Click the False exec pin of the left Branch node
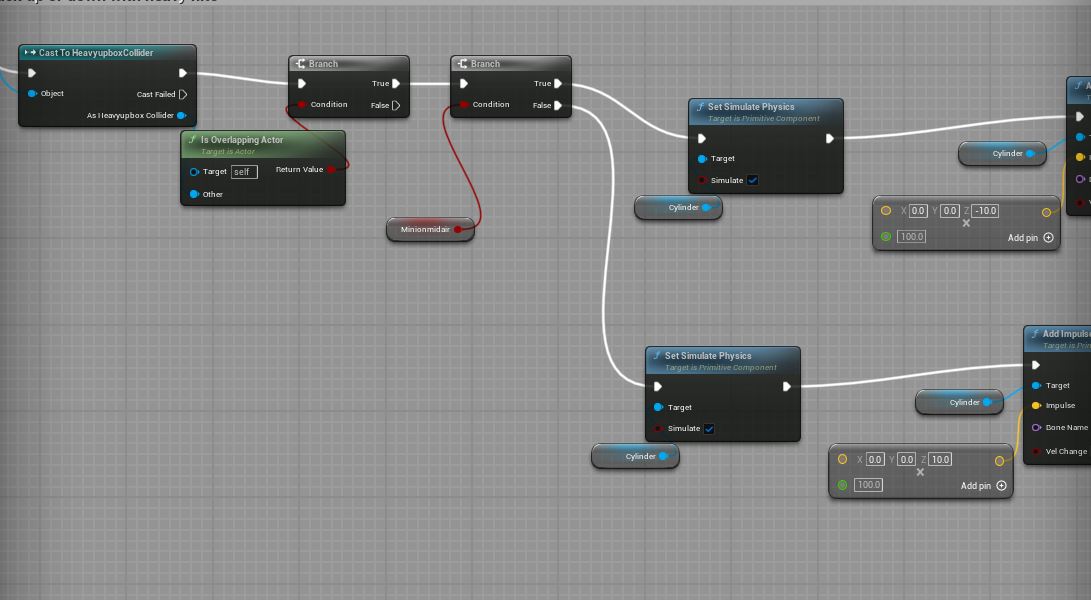Image resolution: width=1091 pixels, height=600 pixels. click(396, 105)
